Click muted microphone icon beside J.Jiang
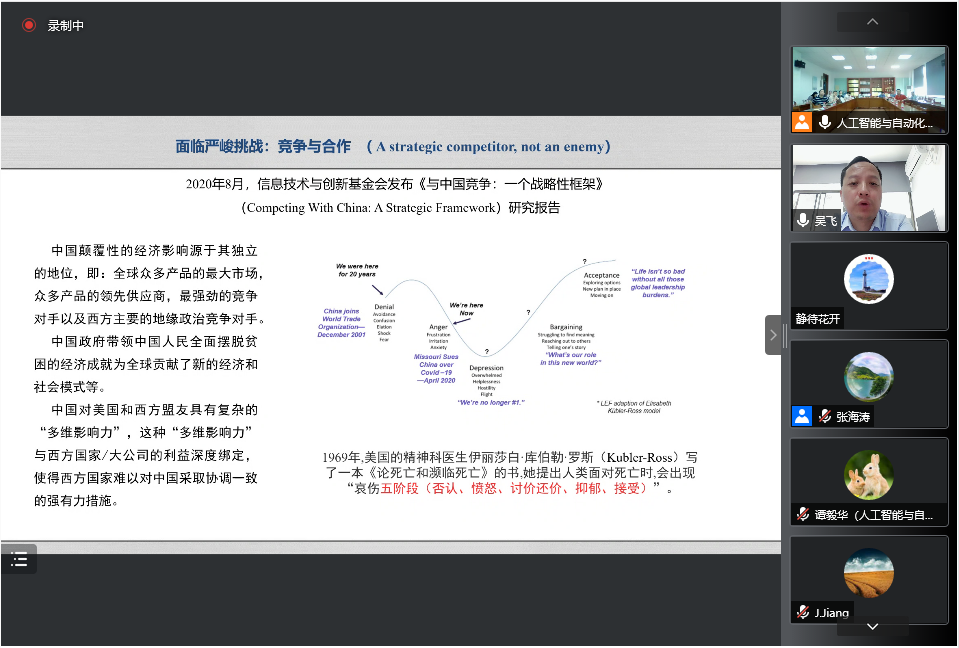Viewport: 959px width, 648px height. click(803, 612)
